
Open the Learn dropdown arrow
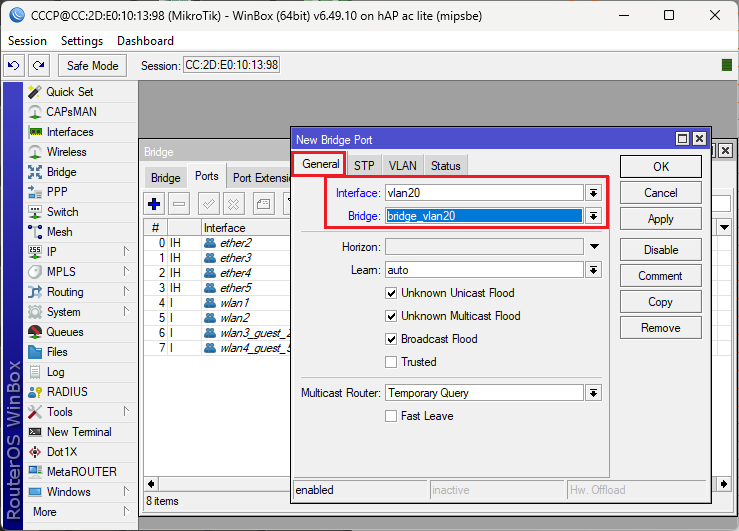[x=593, y=270]
